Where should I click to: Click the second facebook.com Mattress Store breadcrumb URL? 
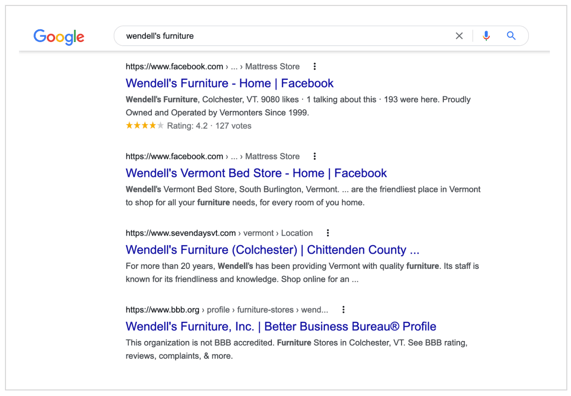[x=212, y=156]
